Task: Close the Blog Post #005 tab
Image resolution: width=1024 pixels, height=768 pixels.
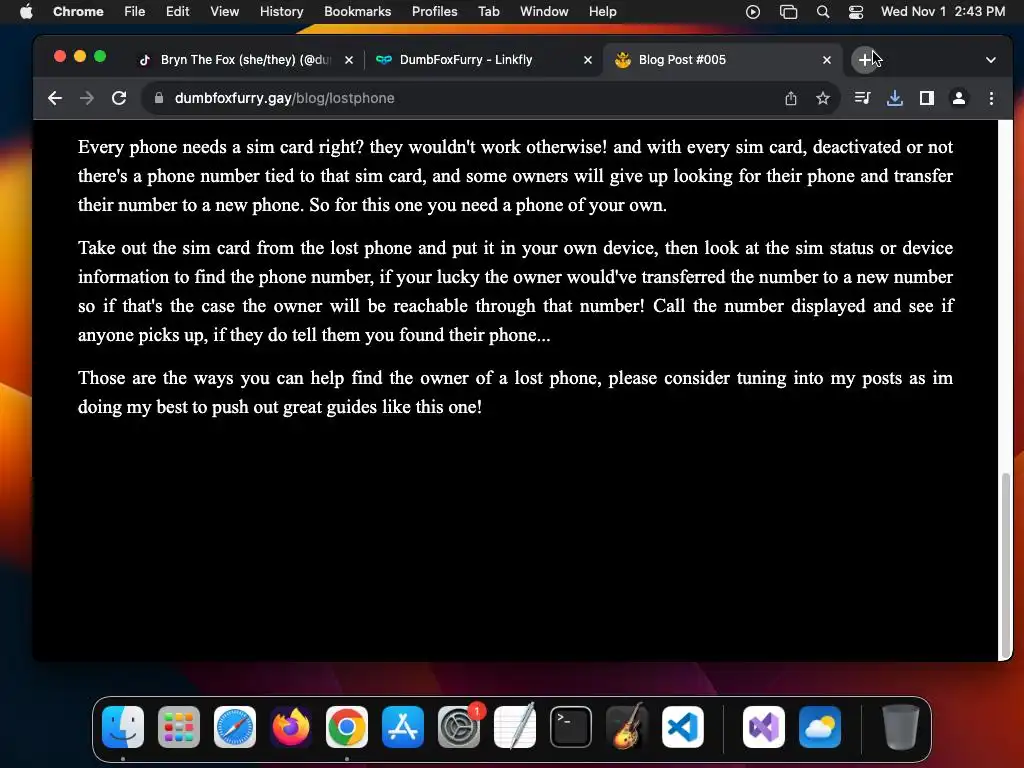Action: pyautogui.click(x=827, y=60)
